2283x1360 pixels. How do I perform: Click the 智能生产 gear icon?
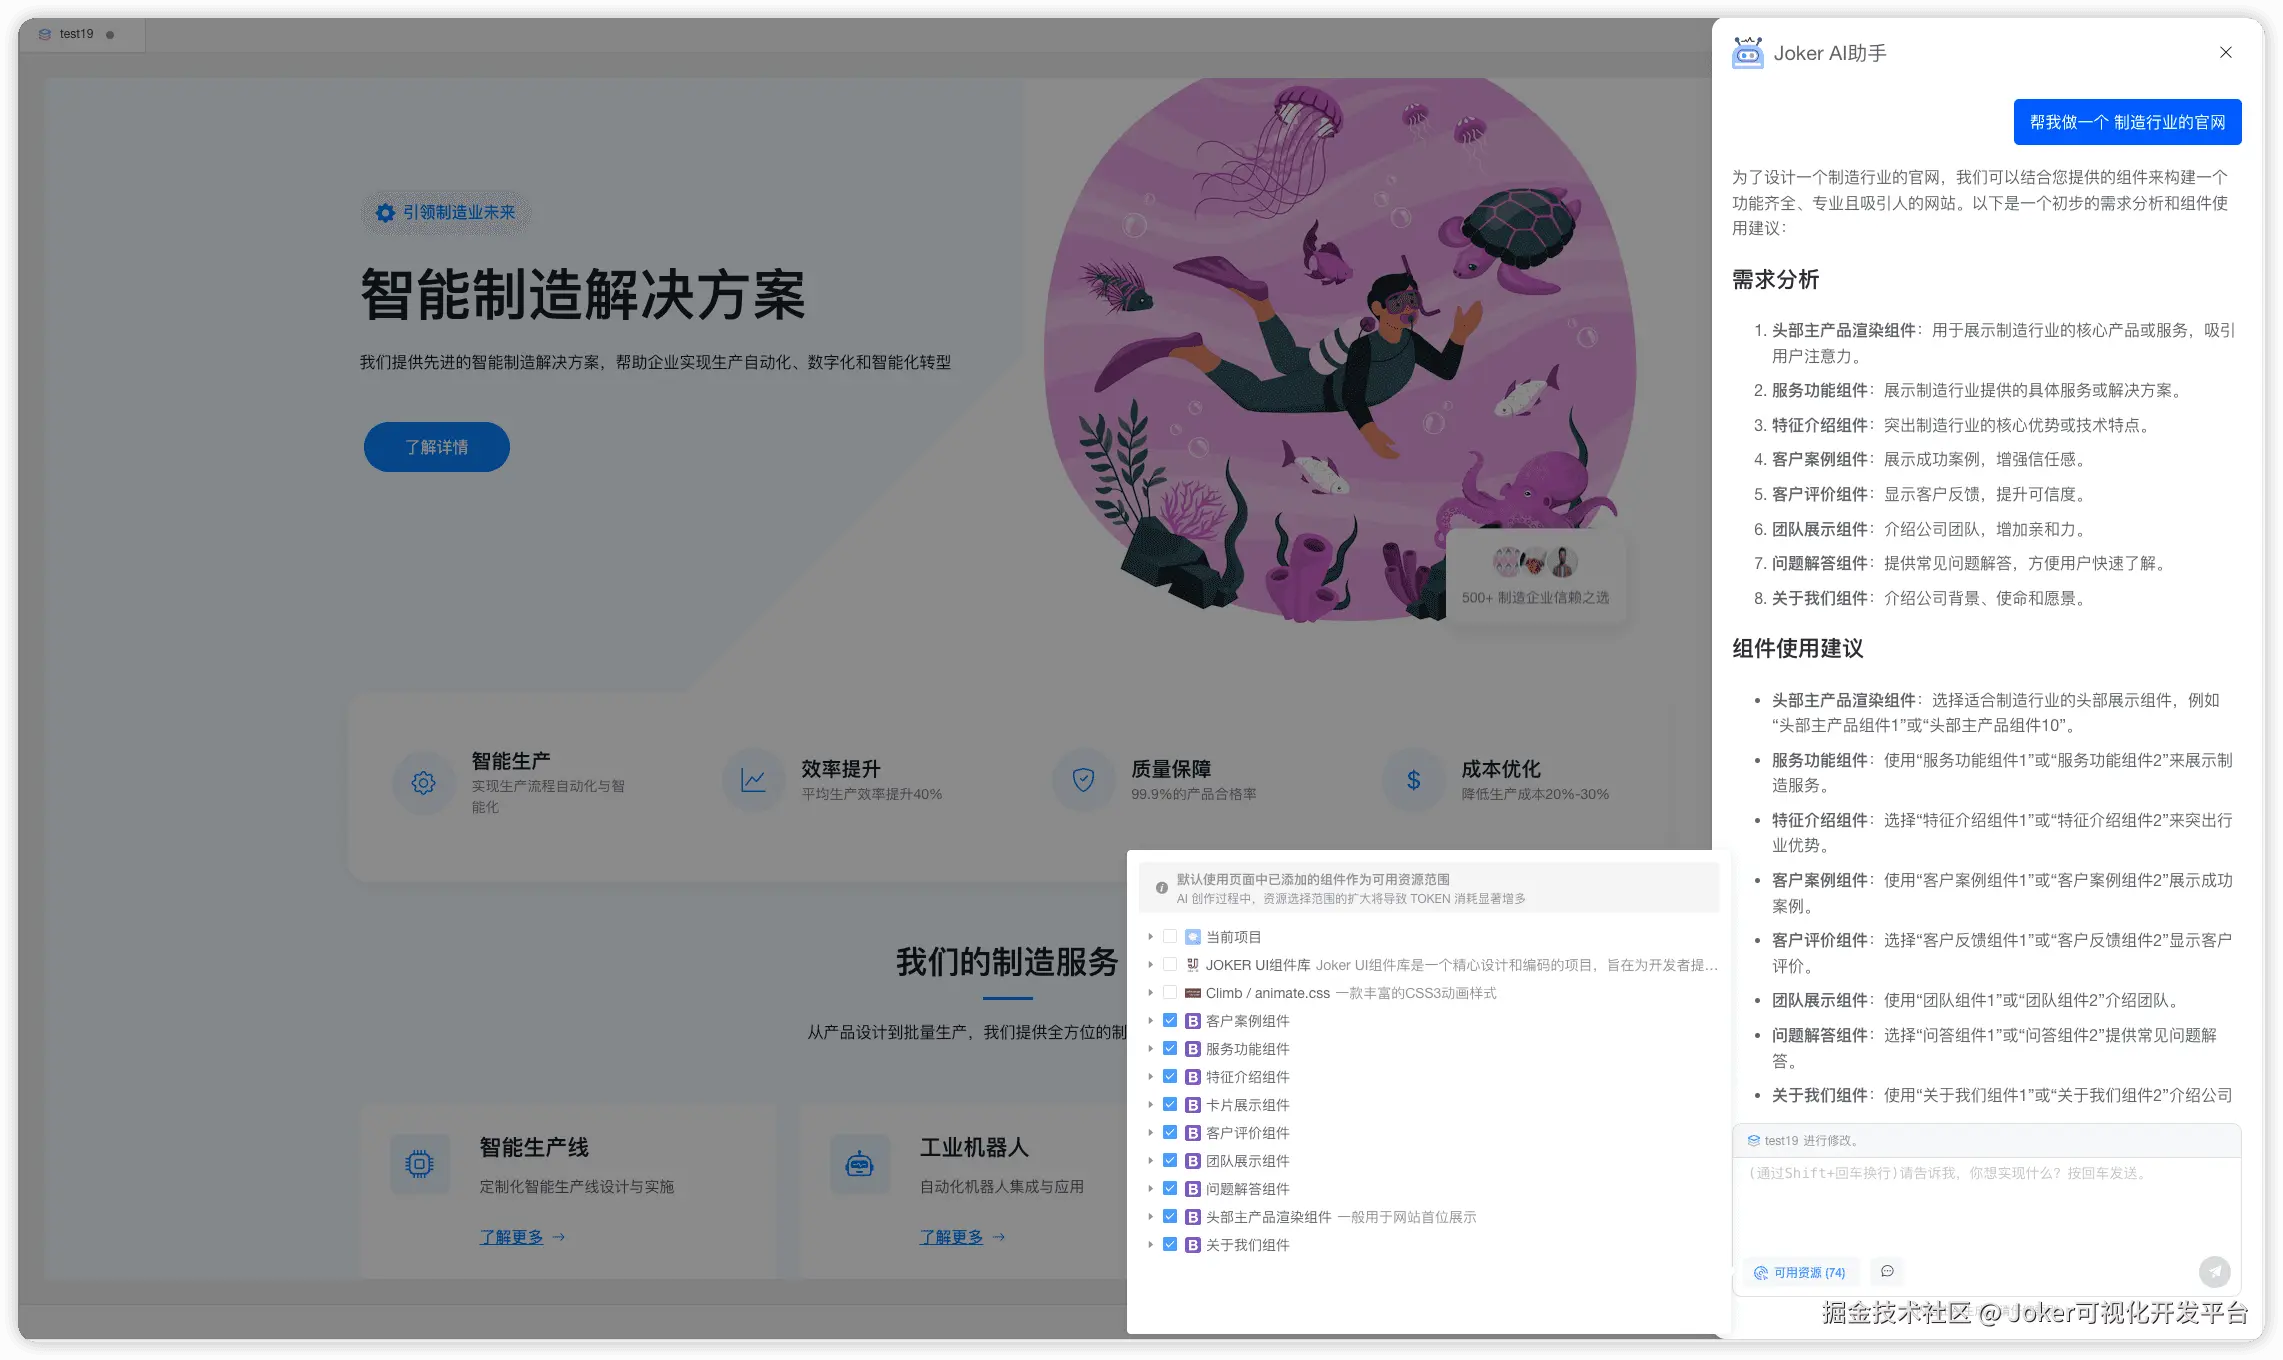pyautogui.click(x=423, y=782)
